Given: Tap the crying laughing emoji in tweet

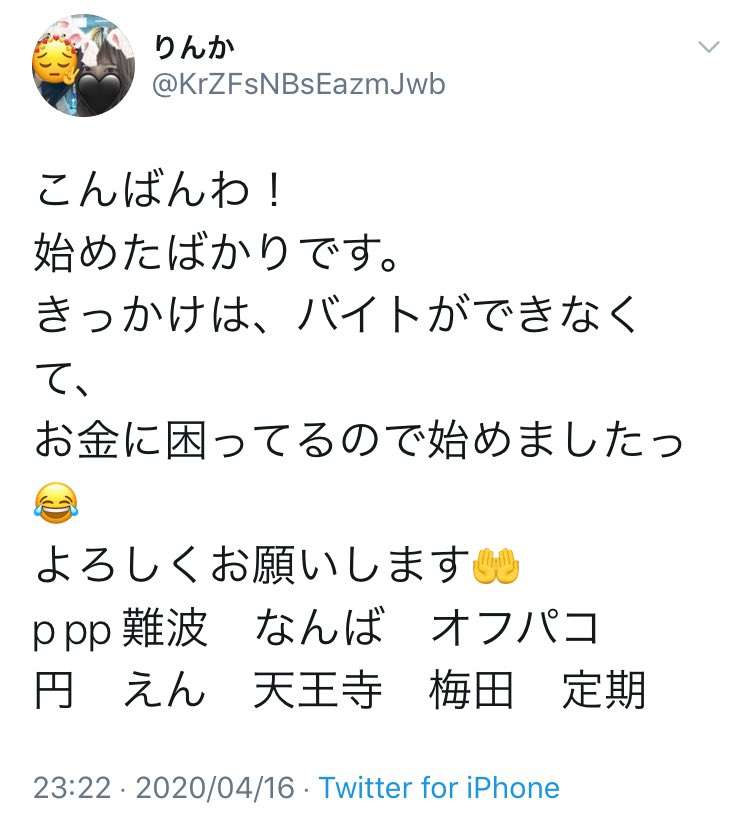Looking at the screenshot, I should pos(56,502).
